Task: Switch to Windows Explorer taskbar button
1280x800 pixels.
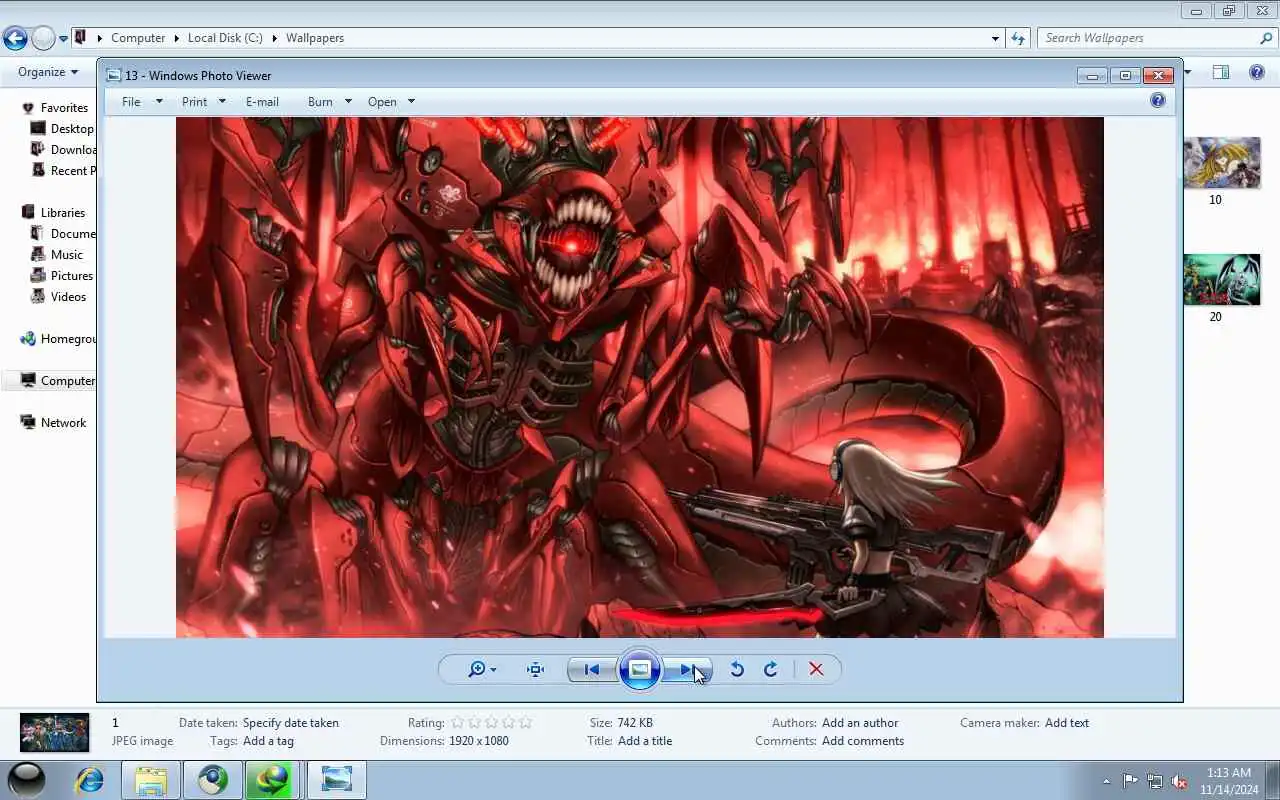Action: point(151,780)
